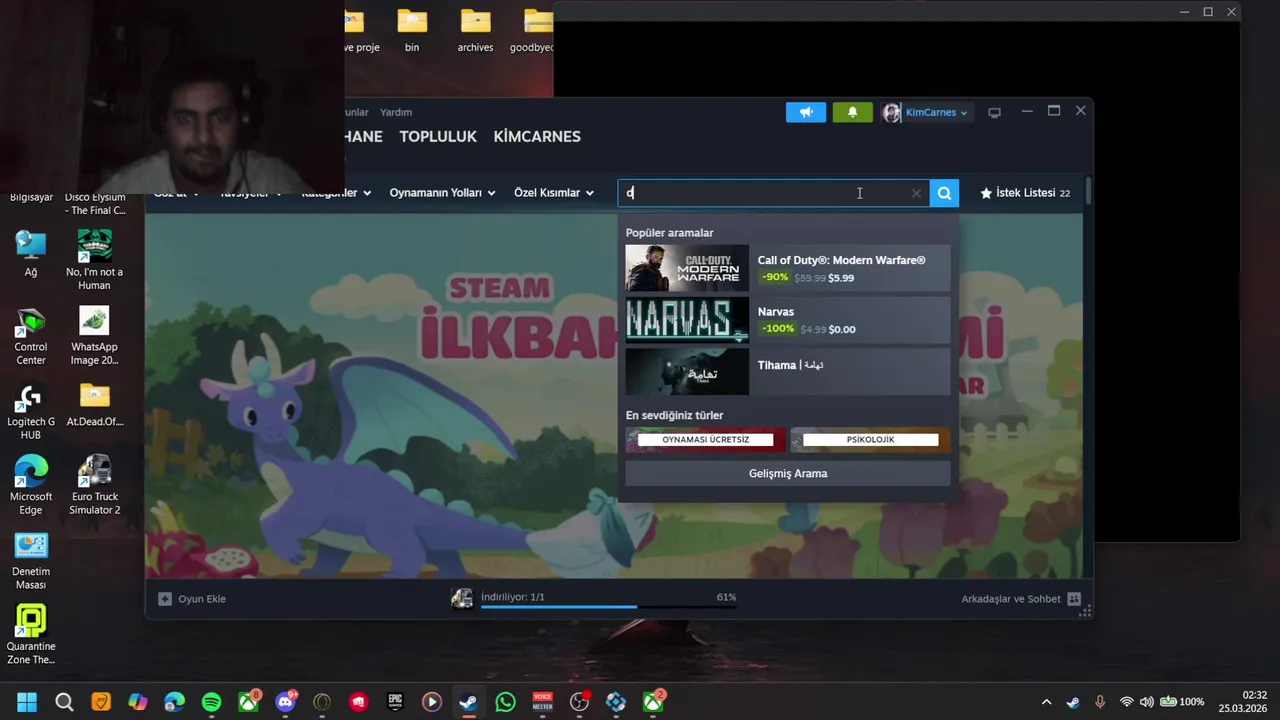This screenshot has width=1280, height=720.
Task: Open the Logitech G HUB shortcut
Action: (x=31, y=410)
